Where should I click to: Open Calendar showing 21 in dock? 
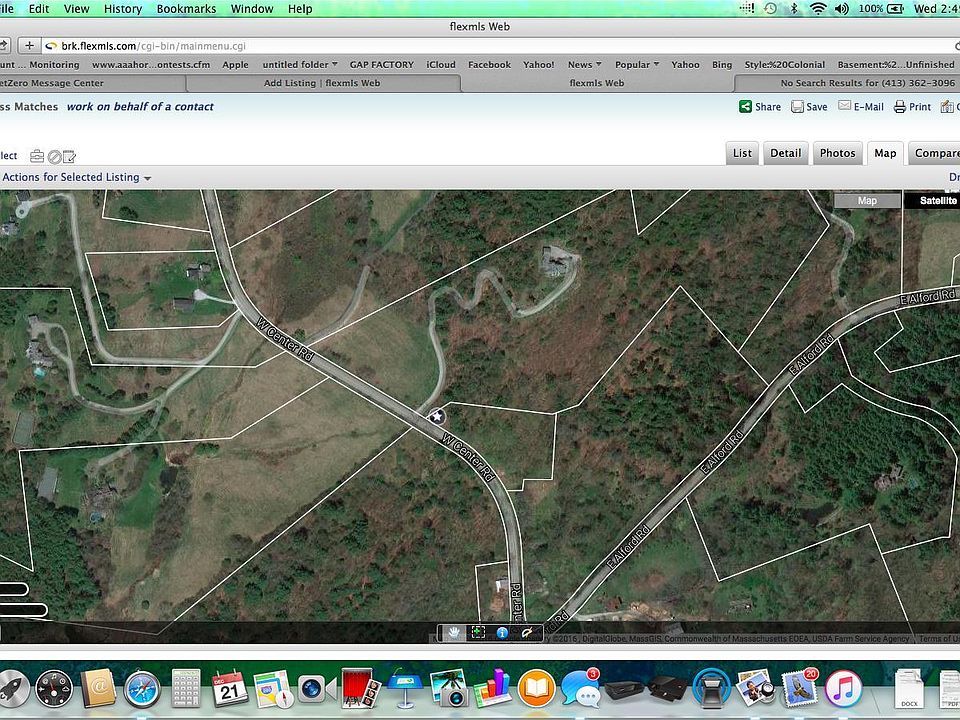pos(230,689)
